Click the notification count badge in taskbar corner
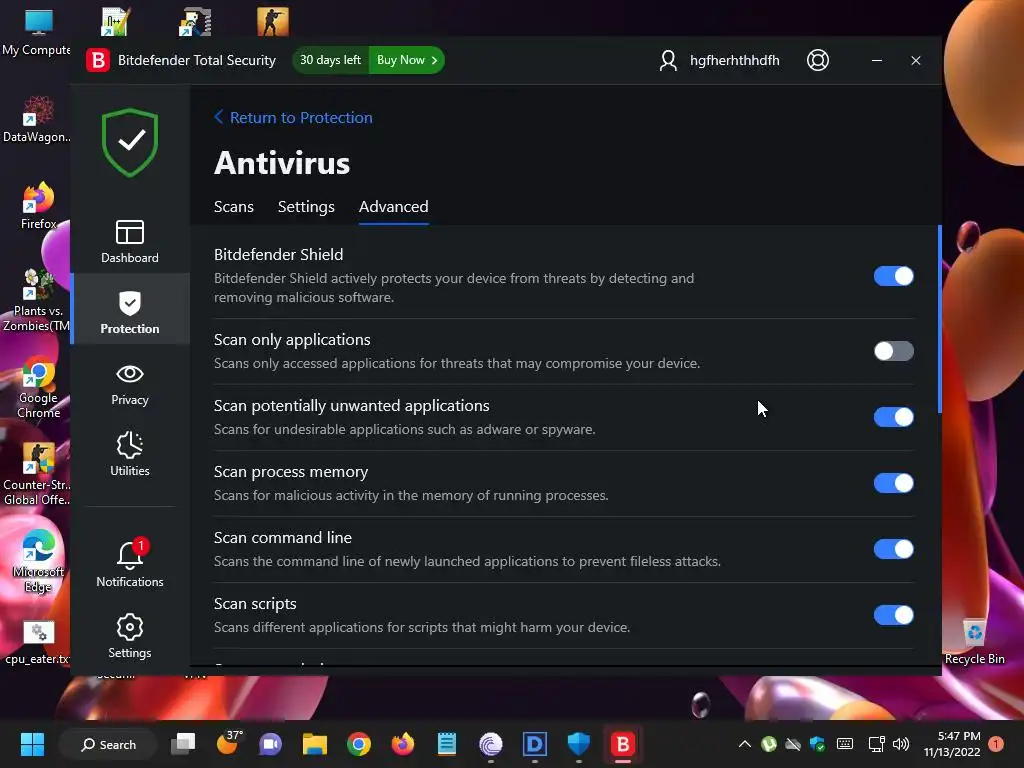Viewport: 1024px width, 768px height. click(x=996, y=744)
